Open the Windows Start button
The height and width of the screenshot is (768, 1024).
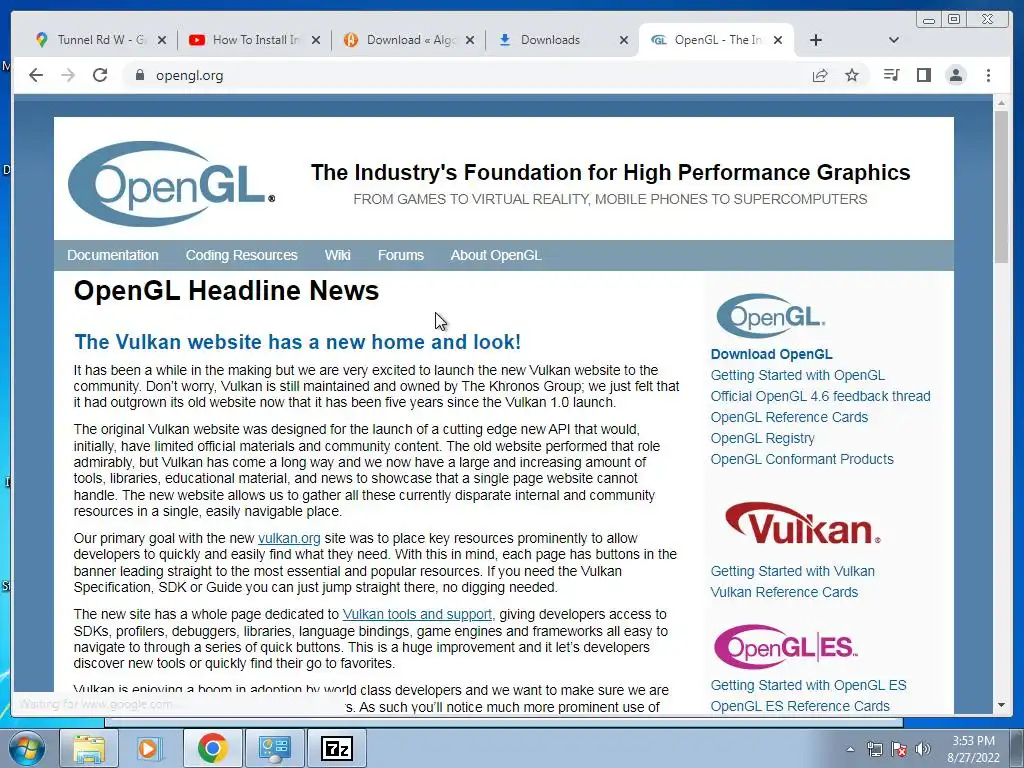point(27,748)
